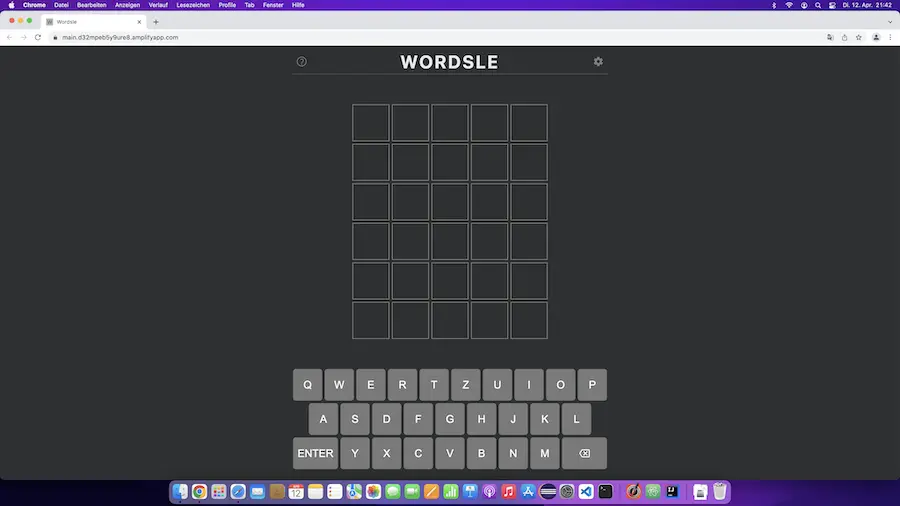Tap the O key on the on-screen keyboard
Image resolution: width=900 pixels, height=506 pixels.
[560, 385]
